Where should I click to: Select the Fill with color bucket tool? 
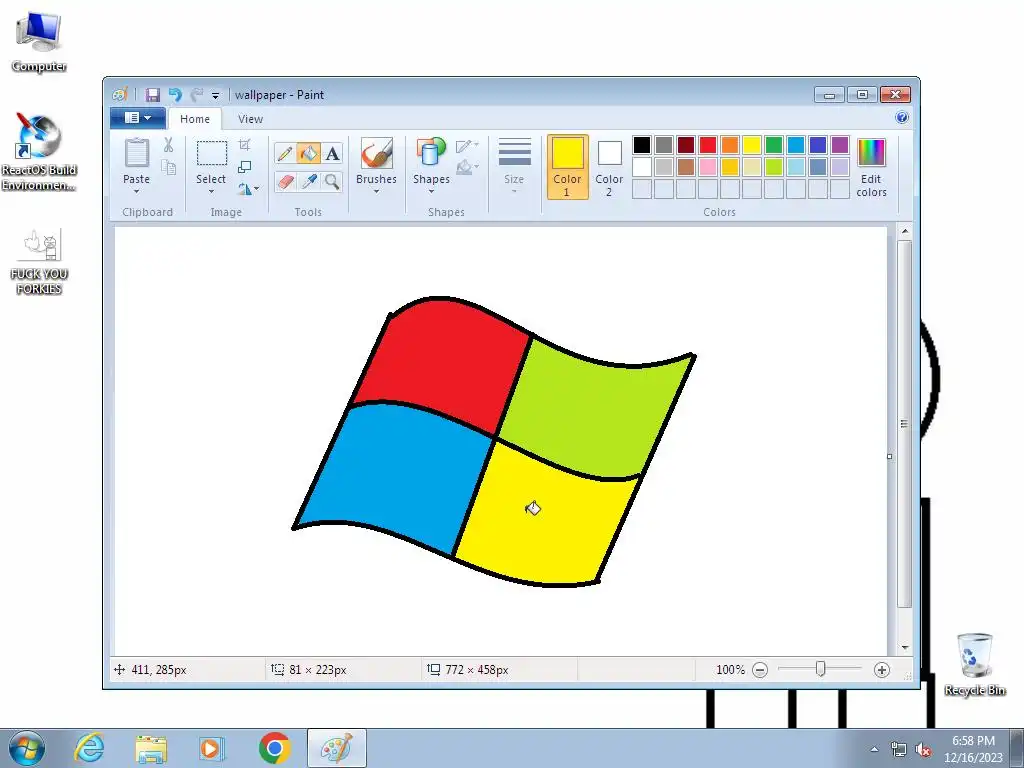pos(308,153)
